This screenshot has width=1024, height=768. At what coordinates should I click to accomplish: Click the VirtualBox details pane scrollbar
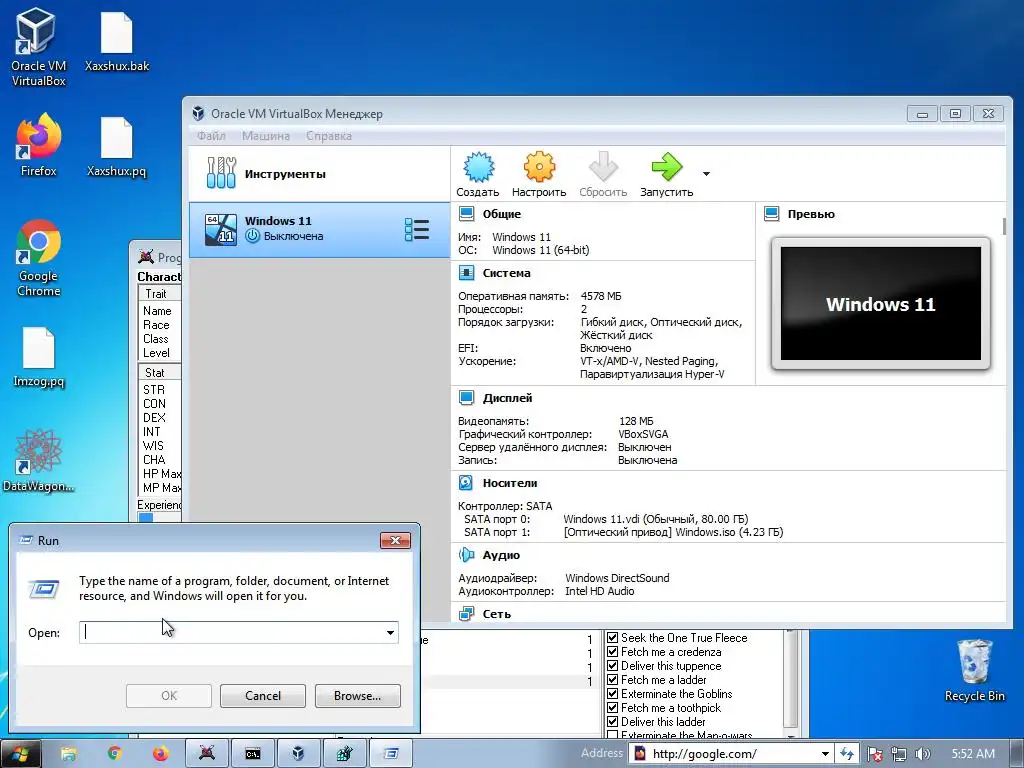click(x=1004, y=227)
